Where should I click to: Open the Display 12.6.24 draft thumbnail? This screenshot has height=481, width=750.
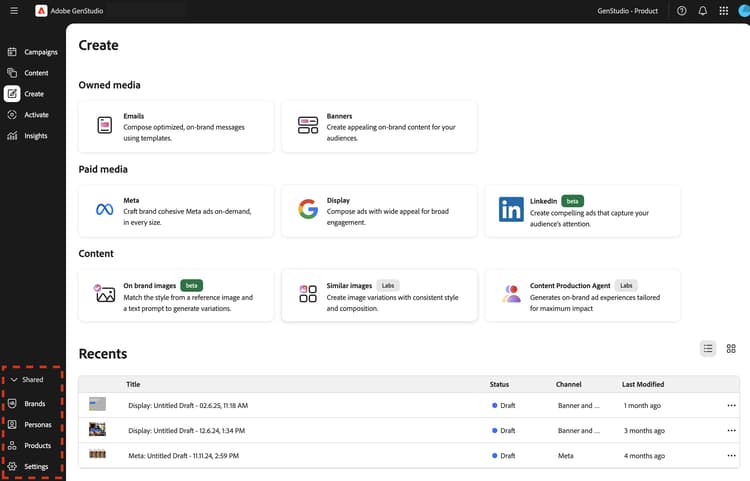click(x=97, y=429)
